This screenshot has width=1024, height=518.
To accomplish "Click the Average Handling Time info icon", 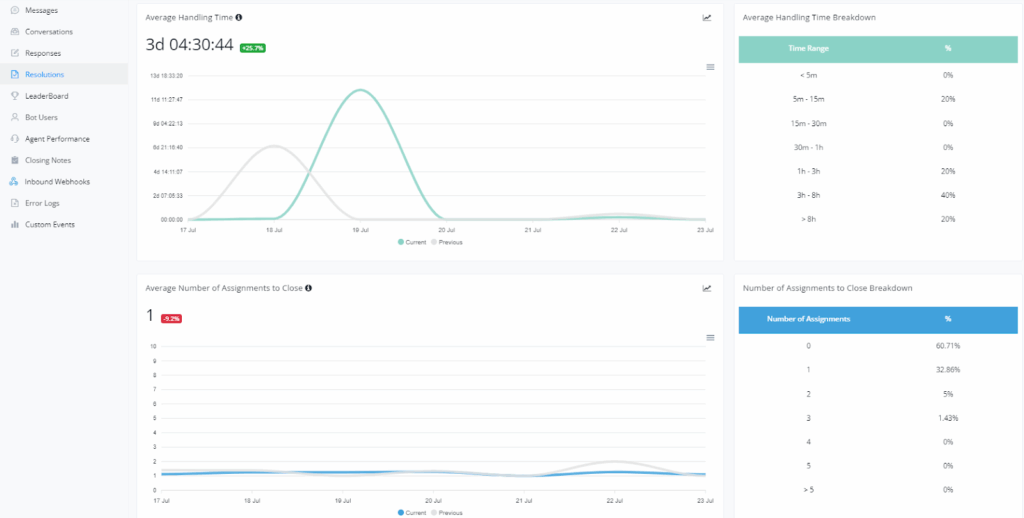I will point(238,18).
